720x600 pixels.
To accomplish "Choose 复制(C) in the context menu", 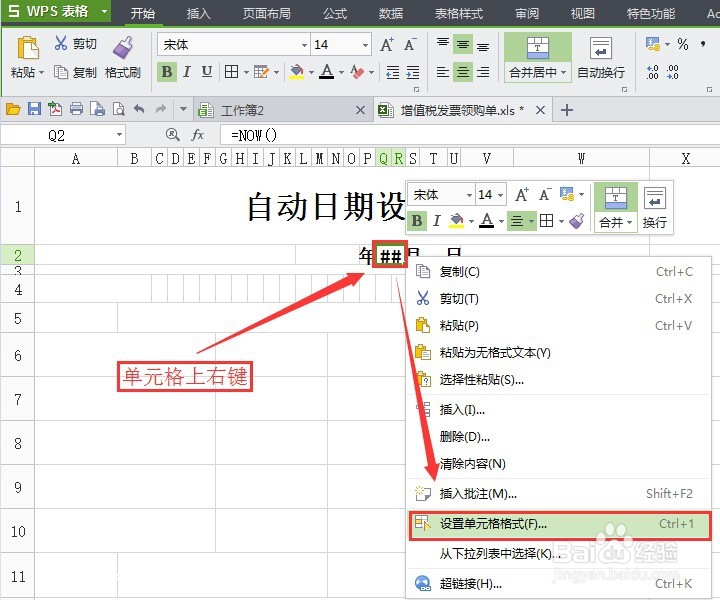I will pos(558,271).
